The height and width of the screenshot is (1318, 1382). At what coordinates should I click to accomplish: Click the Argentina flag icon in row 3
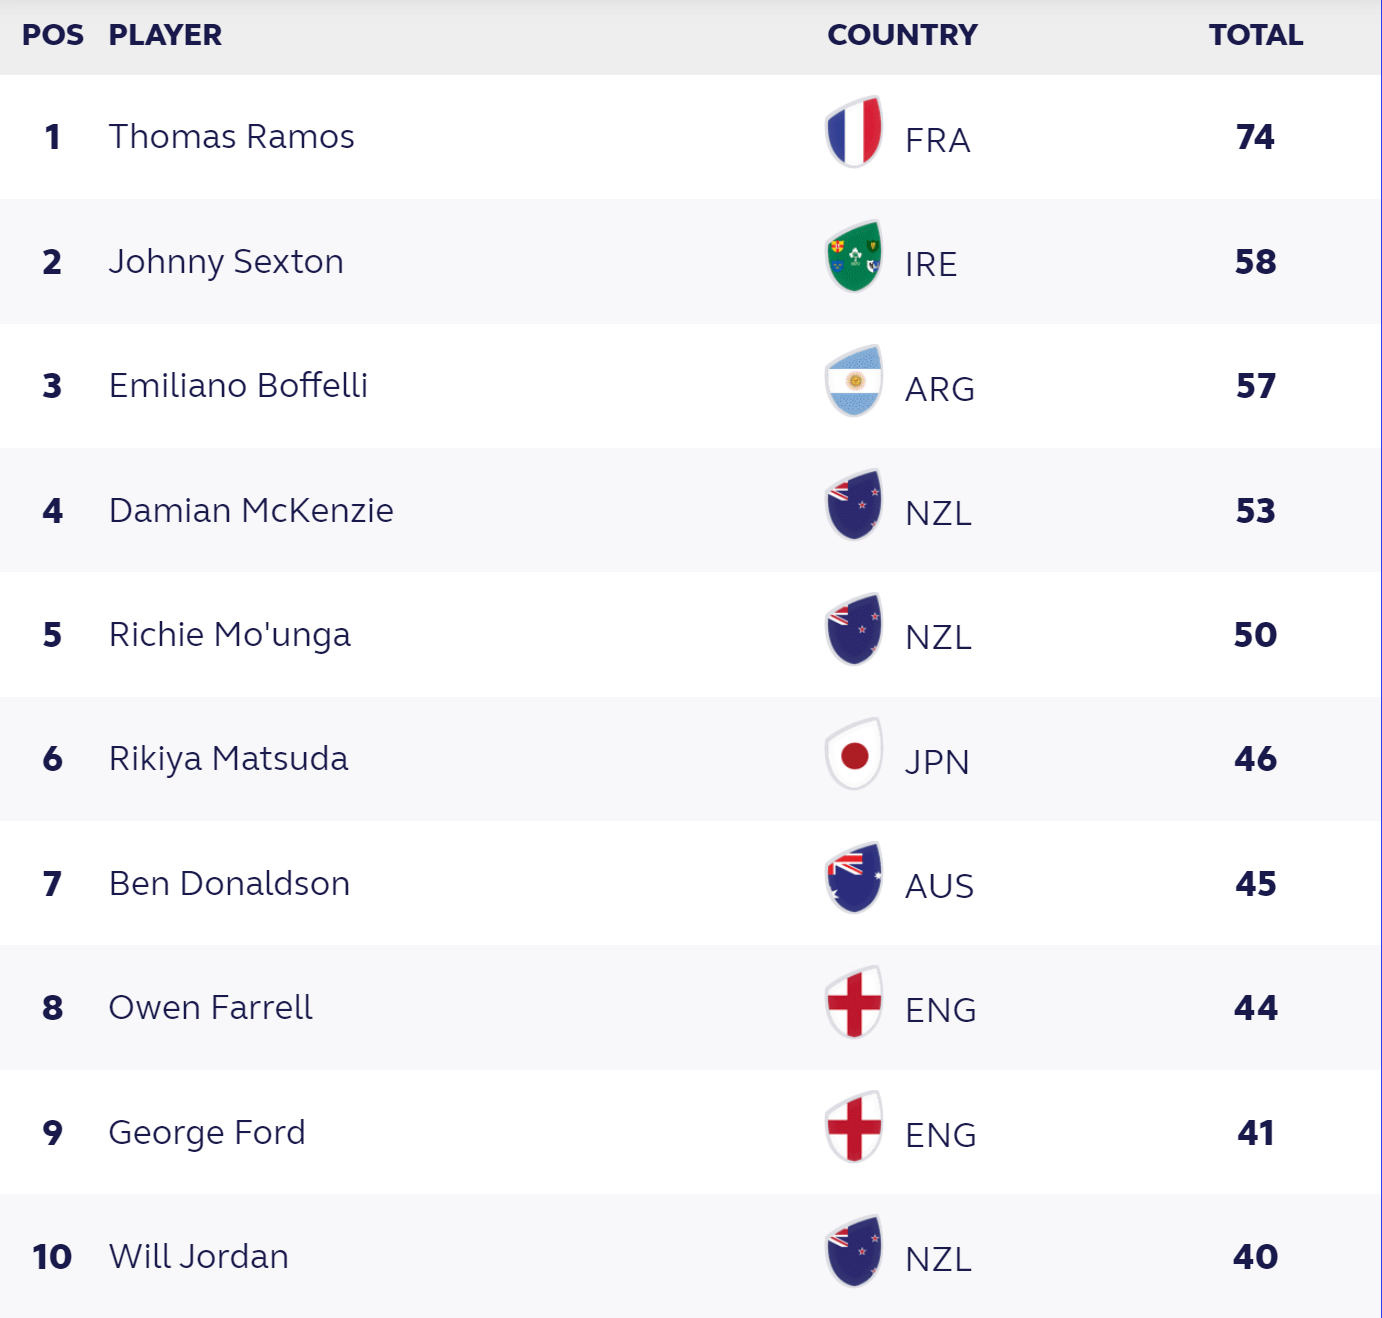854,381
